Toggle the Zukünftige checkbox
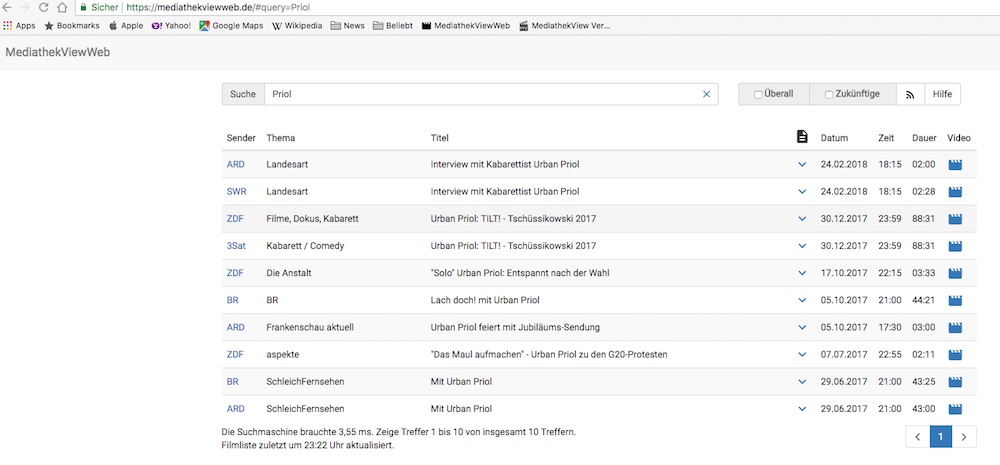Screen dimensions: 1000x465 [828, 95]
